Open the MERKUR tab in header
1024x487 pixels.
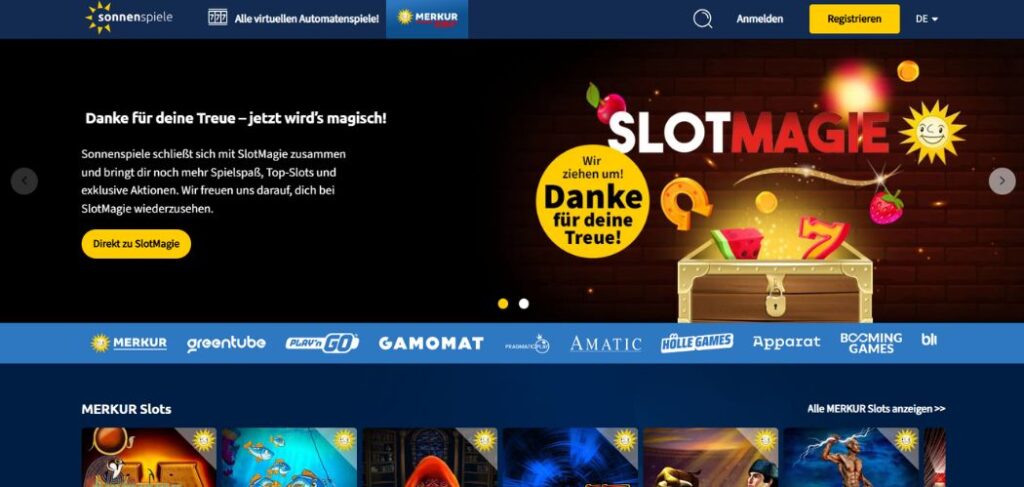click(x=427, y=19)
